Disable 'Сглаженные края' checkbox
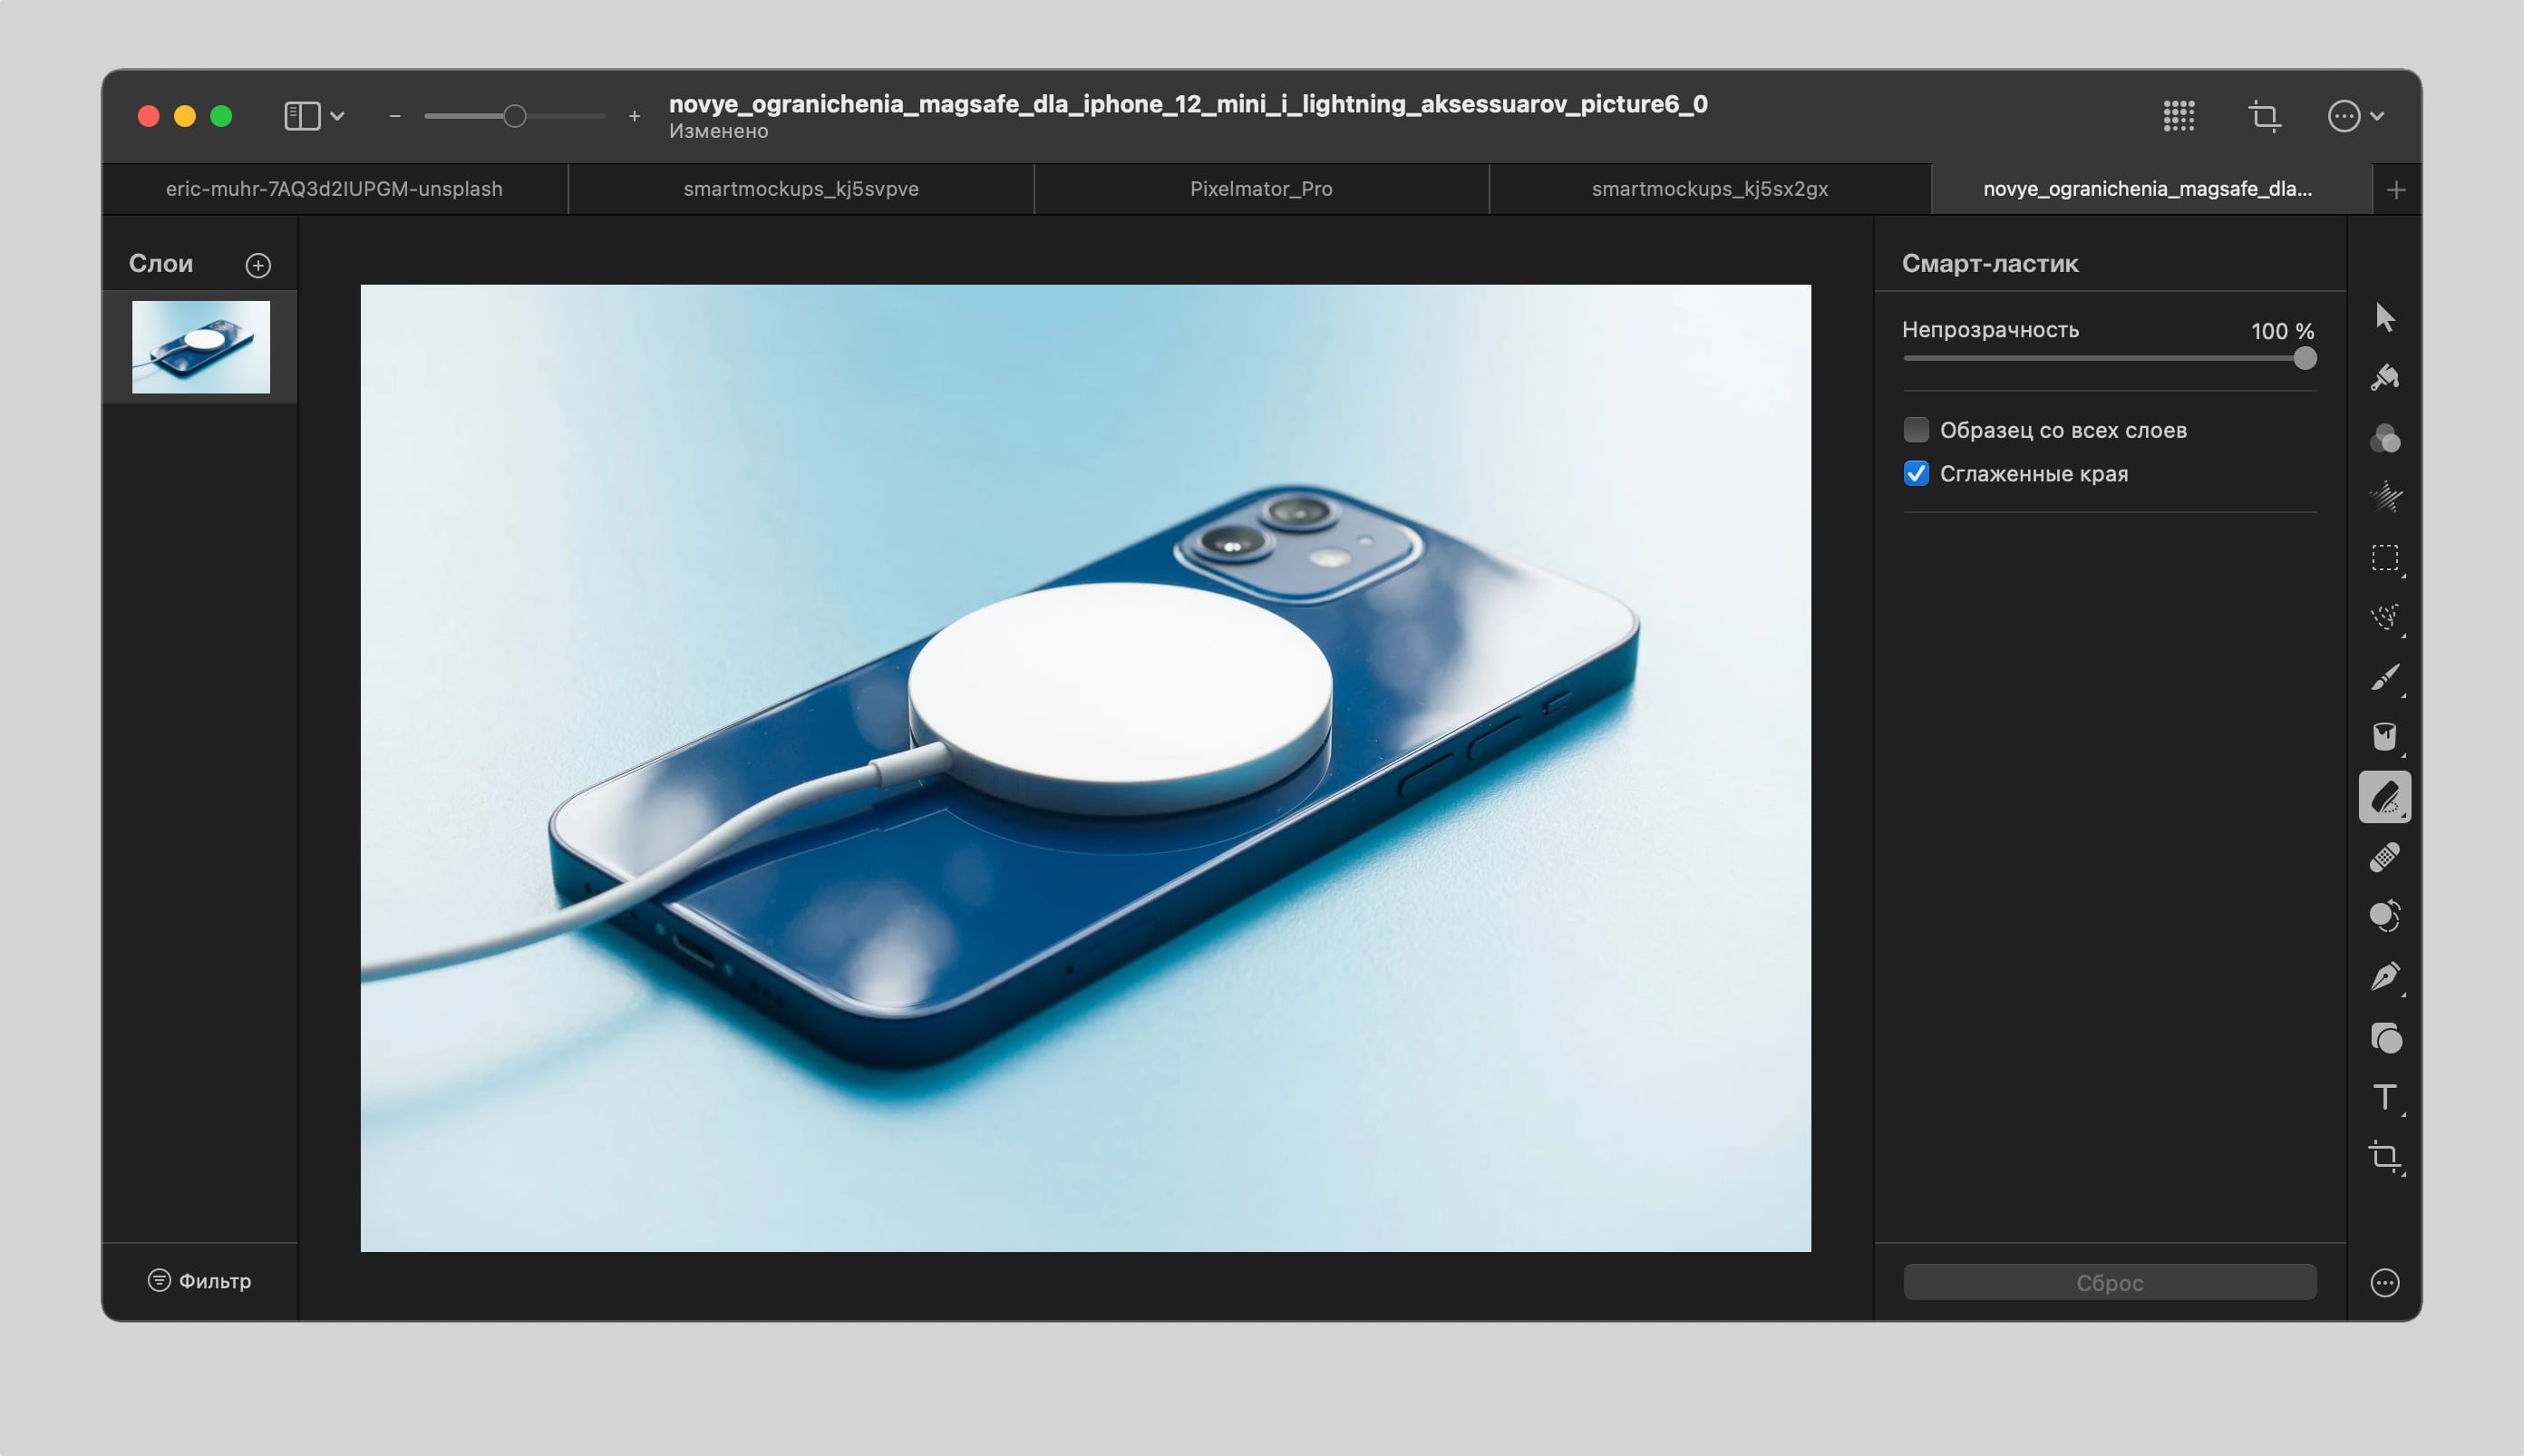Image resolution: width=2524 pixels, height=1456 pixels. (x=1916, y=474)
